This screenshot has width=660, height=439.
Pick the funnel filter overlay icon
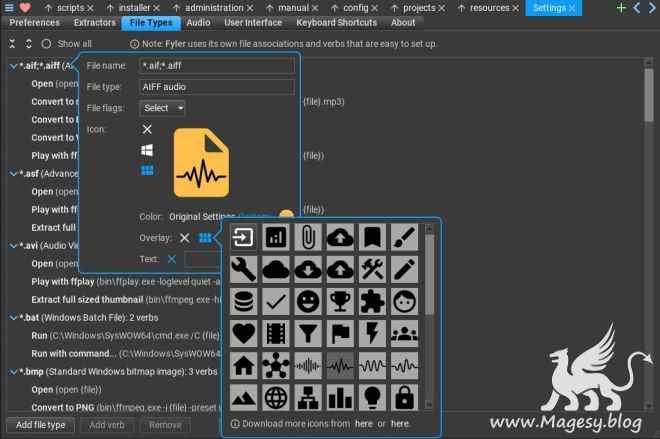308,333
